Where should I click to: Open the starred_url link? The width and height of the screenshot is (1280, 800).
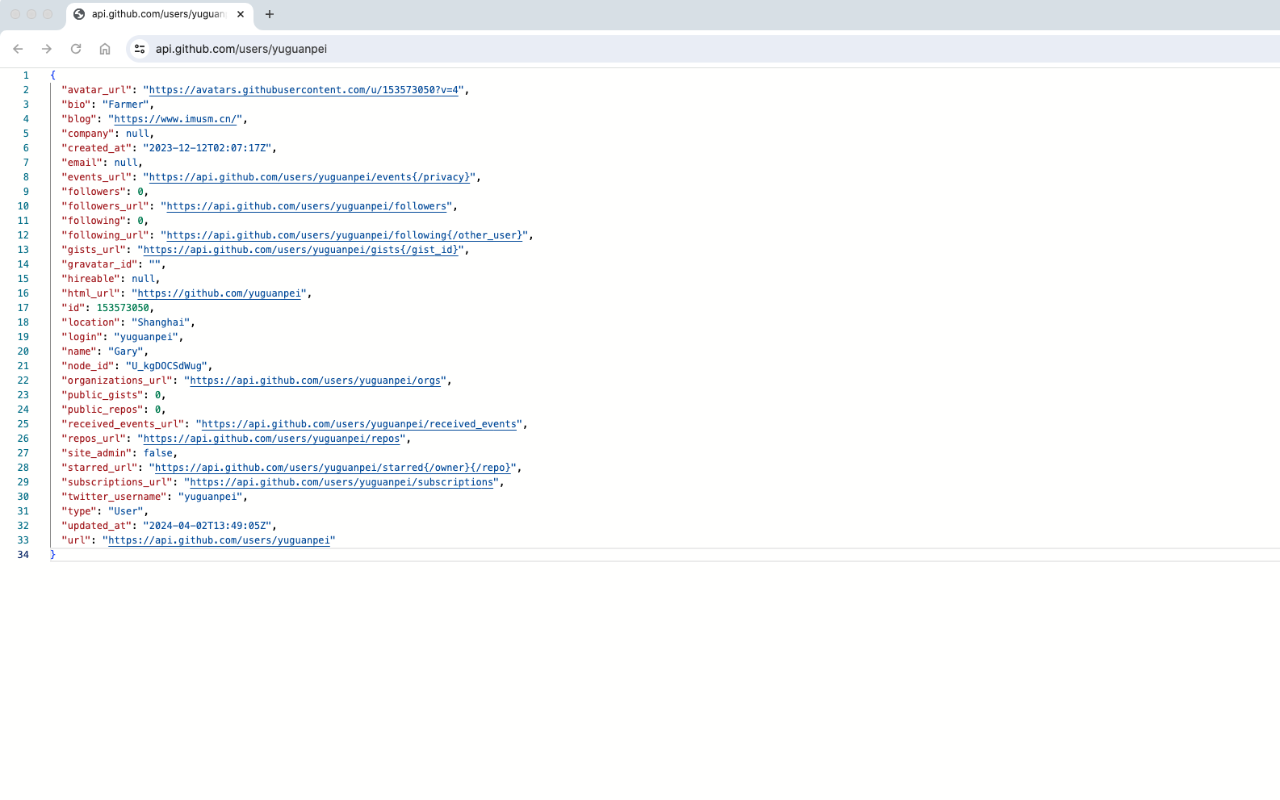334,467
